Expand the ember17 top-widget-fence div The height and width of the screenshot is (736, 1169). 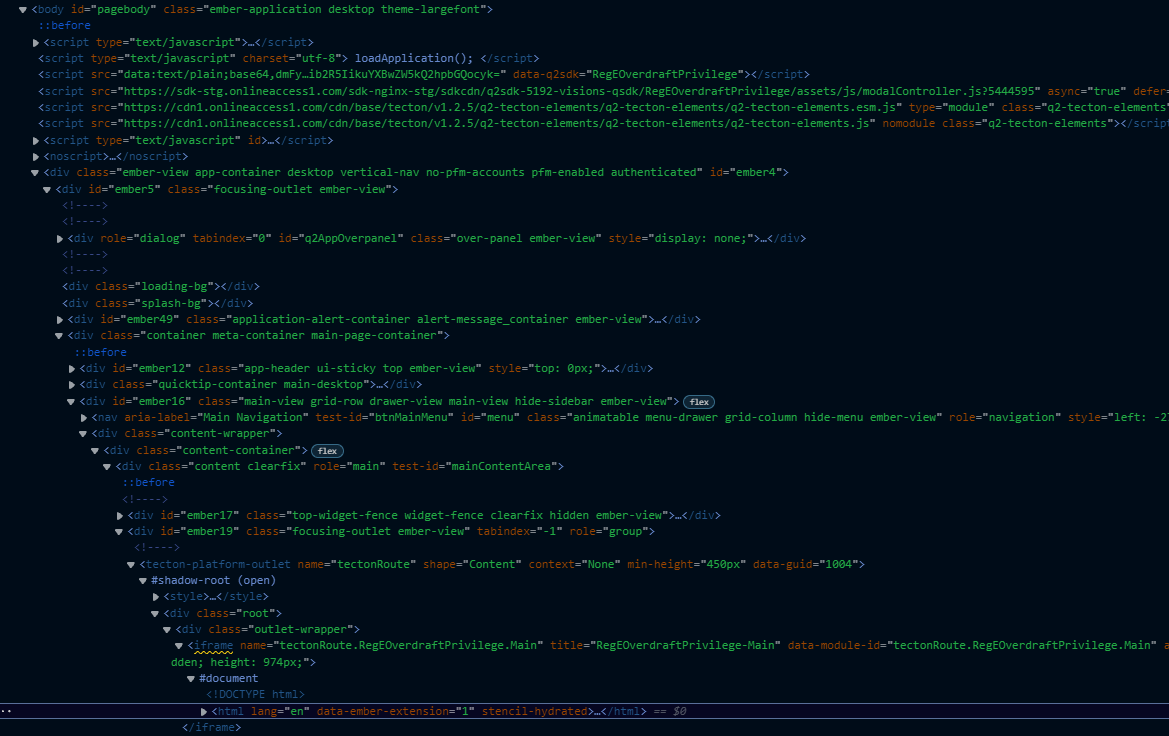(119, 515)
